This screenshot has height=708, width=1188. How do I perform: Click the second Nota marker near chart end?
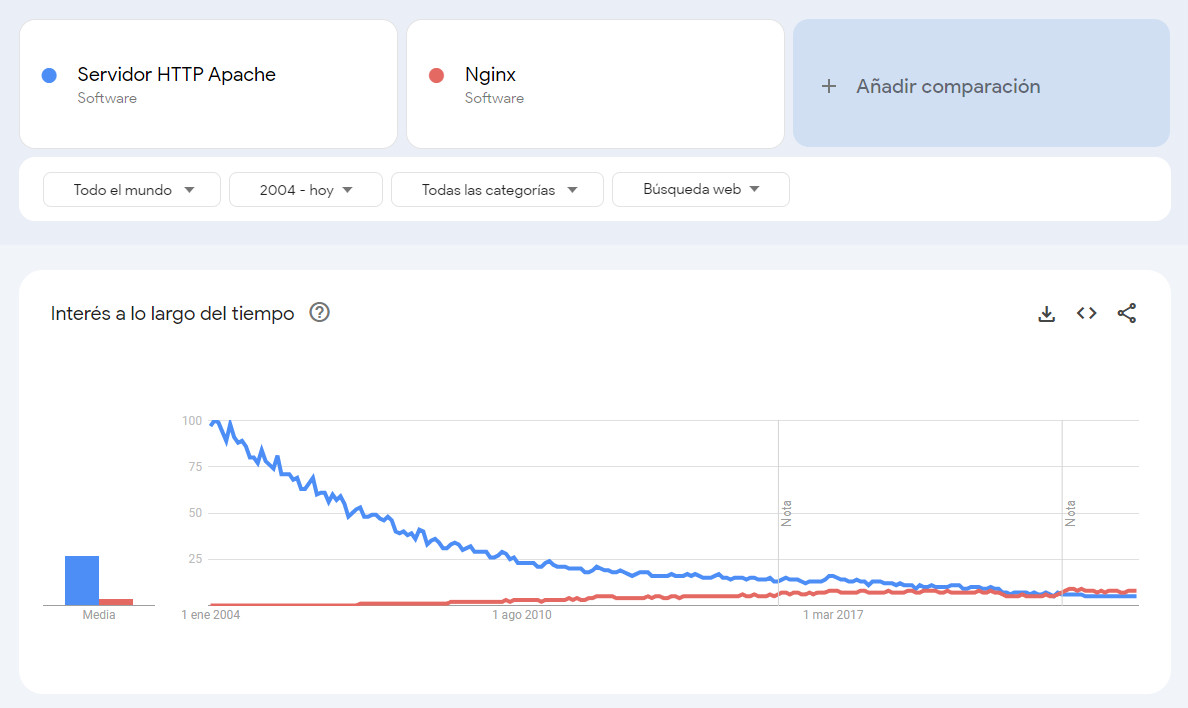pos(1070,514)
